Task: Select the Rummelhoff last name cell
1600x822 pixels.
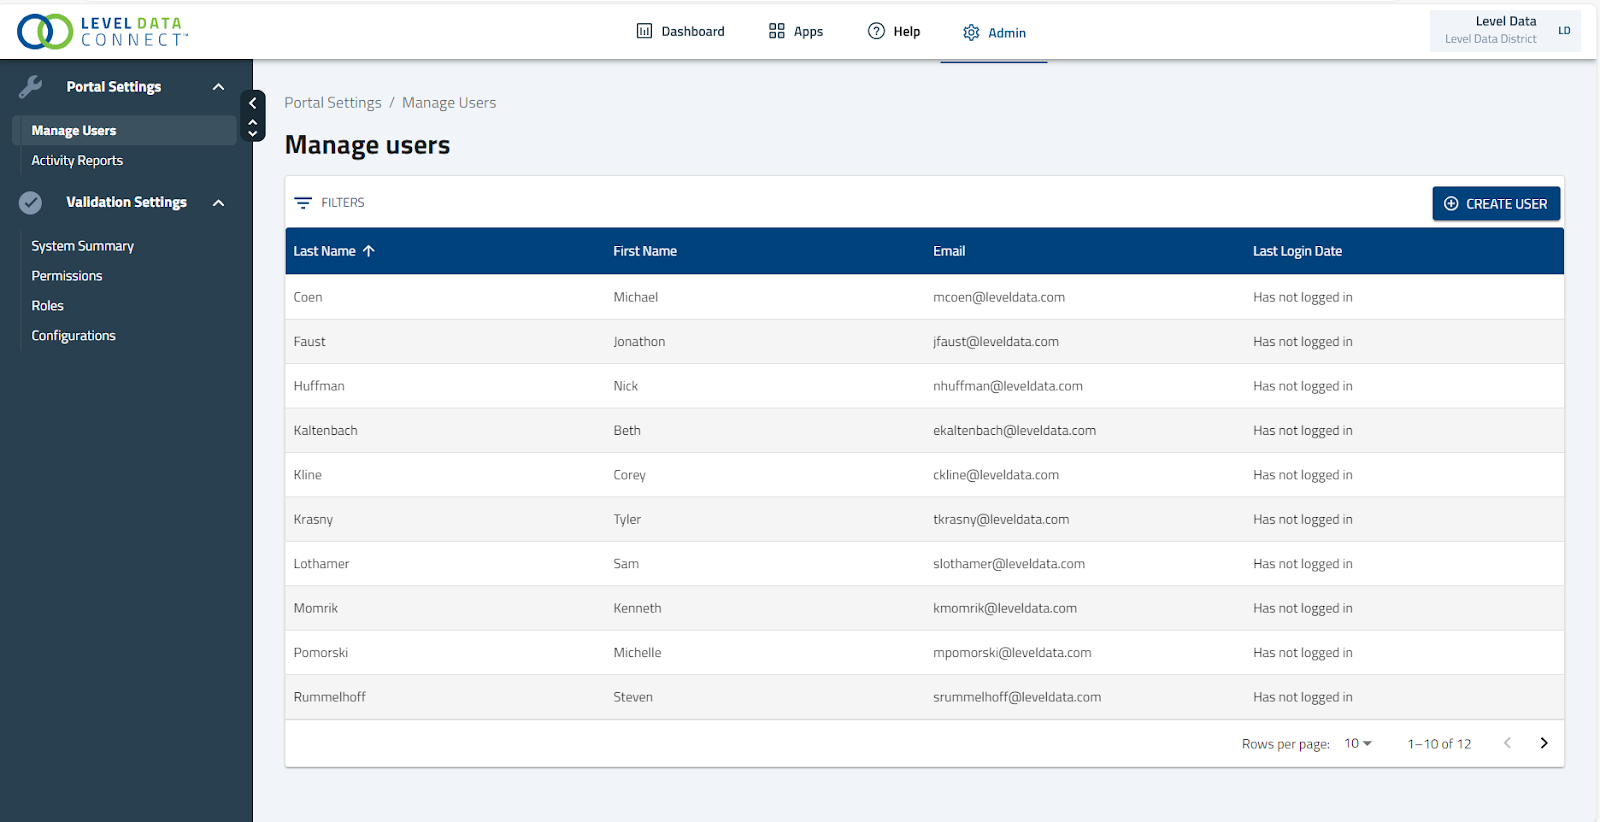Action: point(329,697)
